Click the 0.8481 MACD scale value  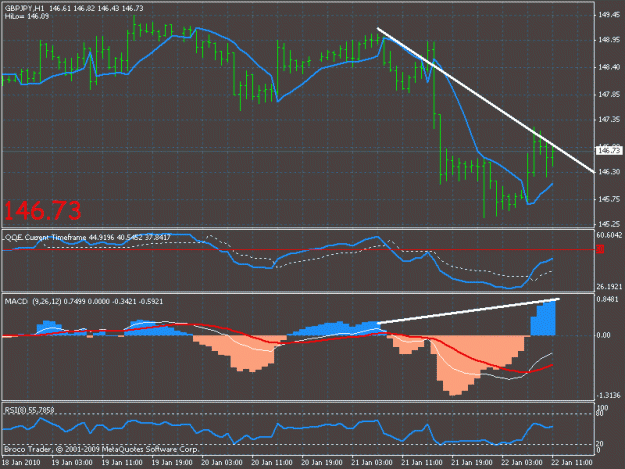coord(608,299)
